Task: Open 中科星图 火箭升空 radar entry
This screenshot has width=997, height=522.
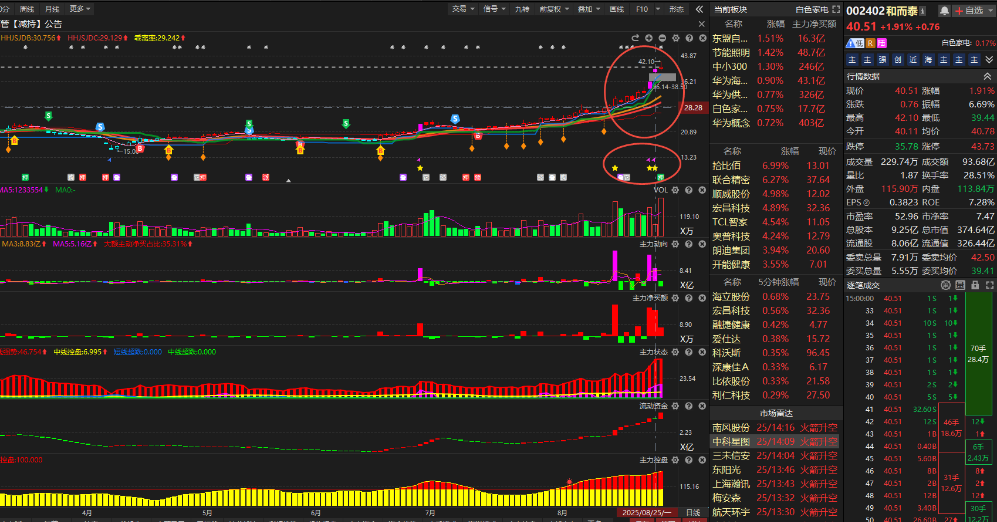Action: pos(775,441)
